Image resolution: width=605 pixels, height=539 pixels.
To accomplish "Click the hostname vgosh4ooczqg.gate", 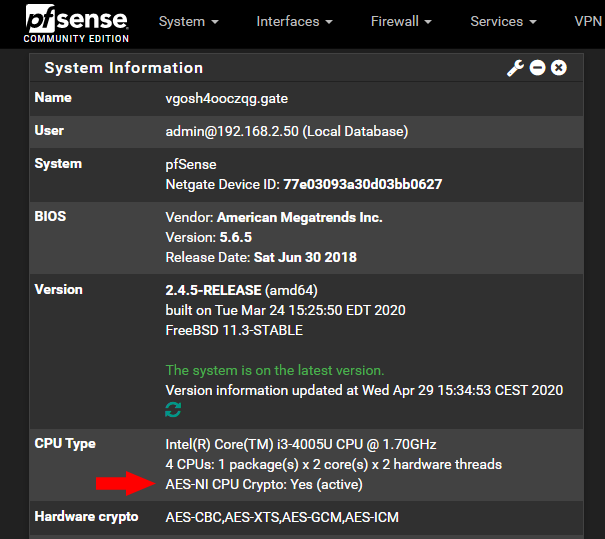I will pos(226,98).
